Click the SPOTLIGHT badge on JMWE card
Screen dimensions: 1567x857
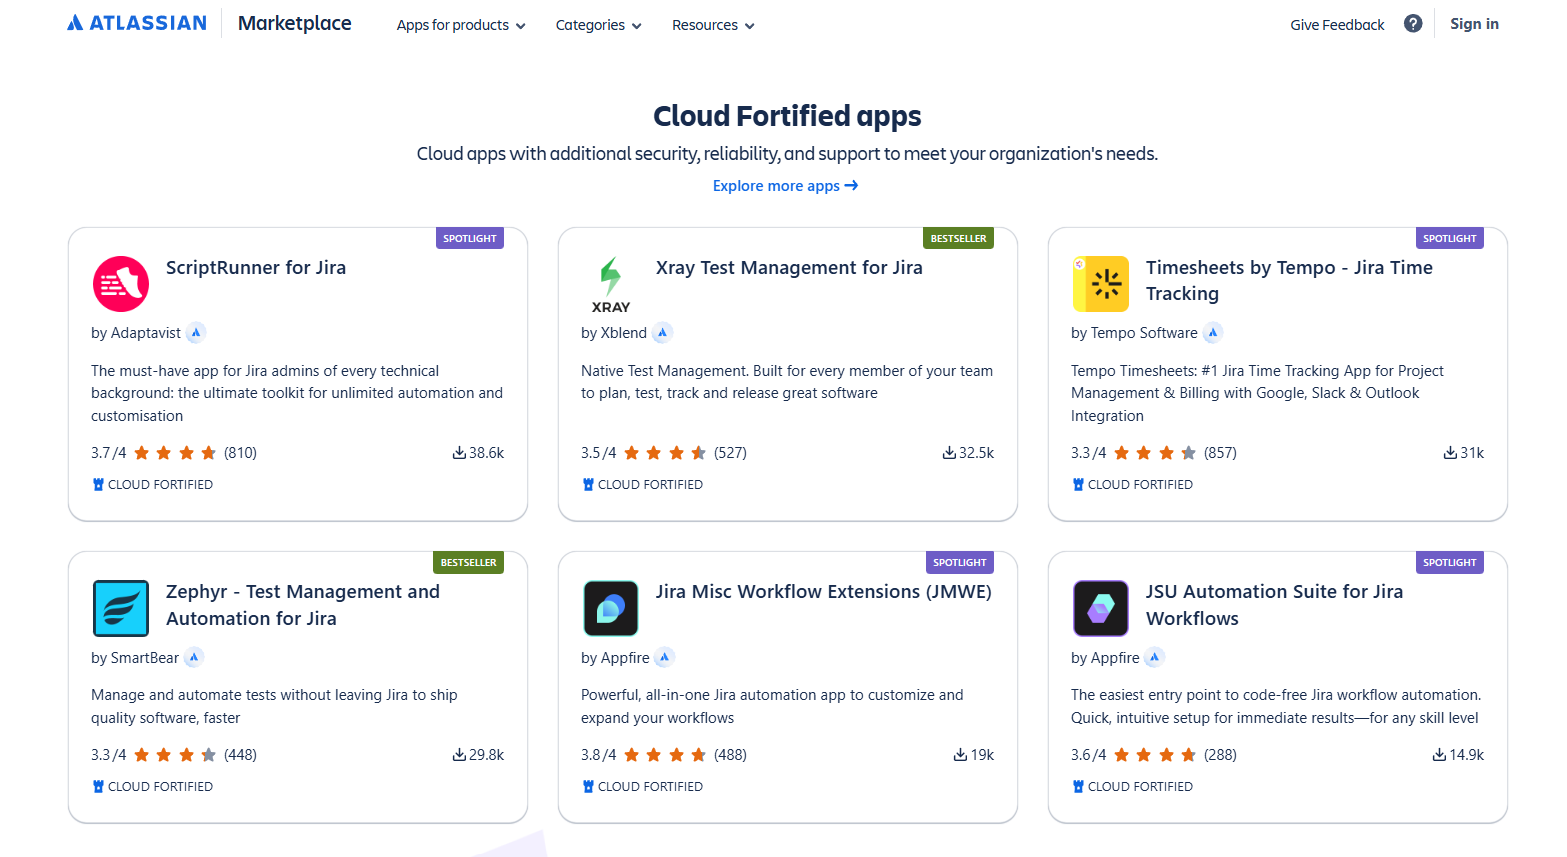pos(960,562)
